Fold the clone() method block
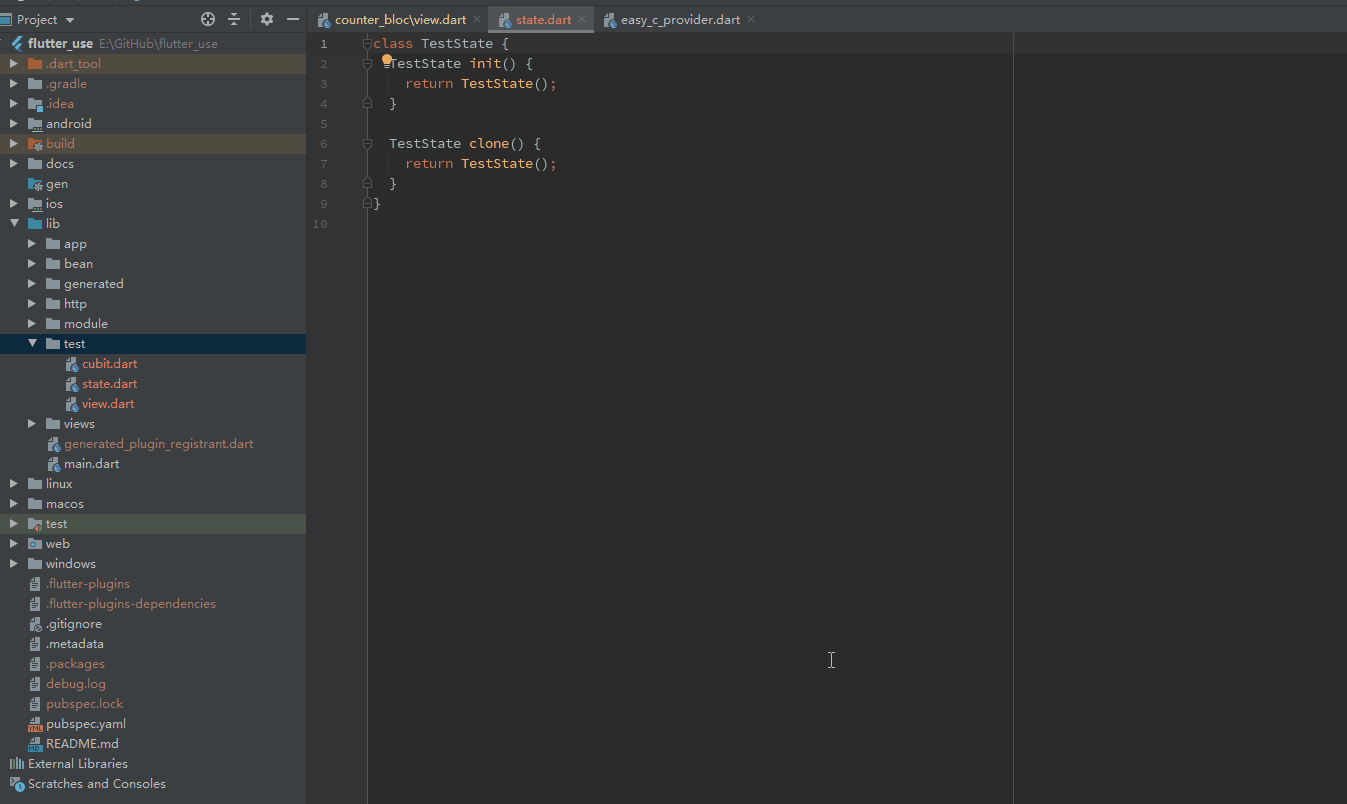The width and height of the screenshot is (1347, 804). point(367,144)
